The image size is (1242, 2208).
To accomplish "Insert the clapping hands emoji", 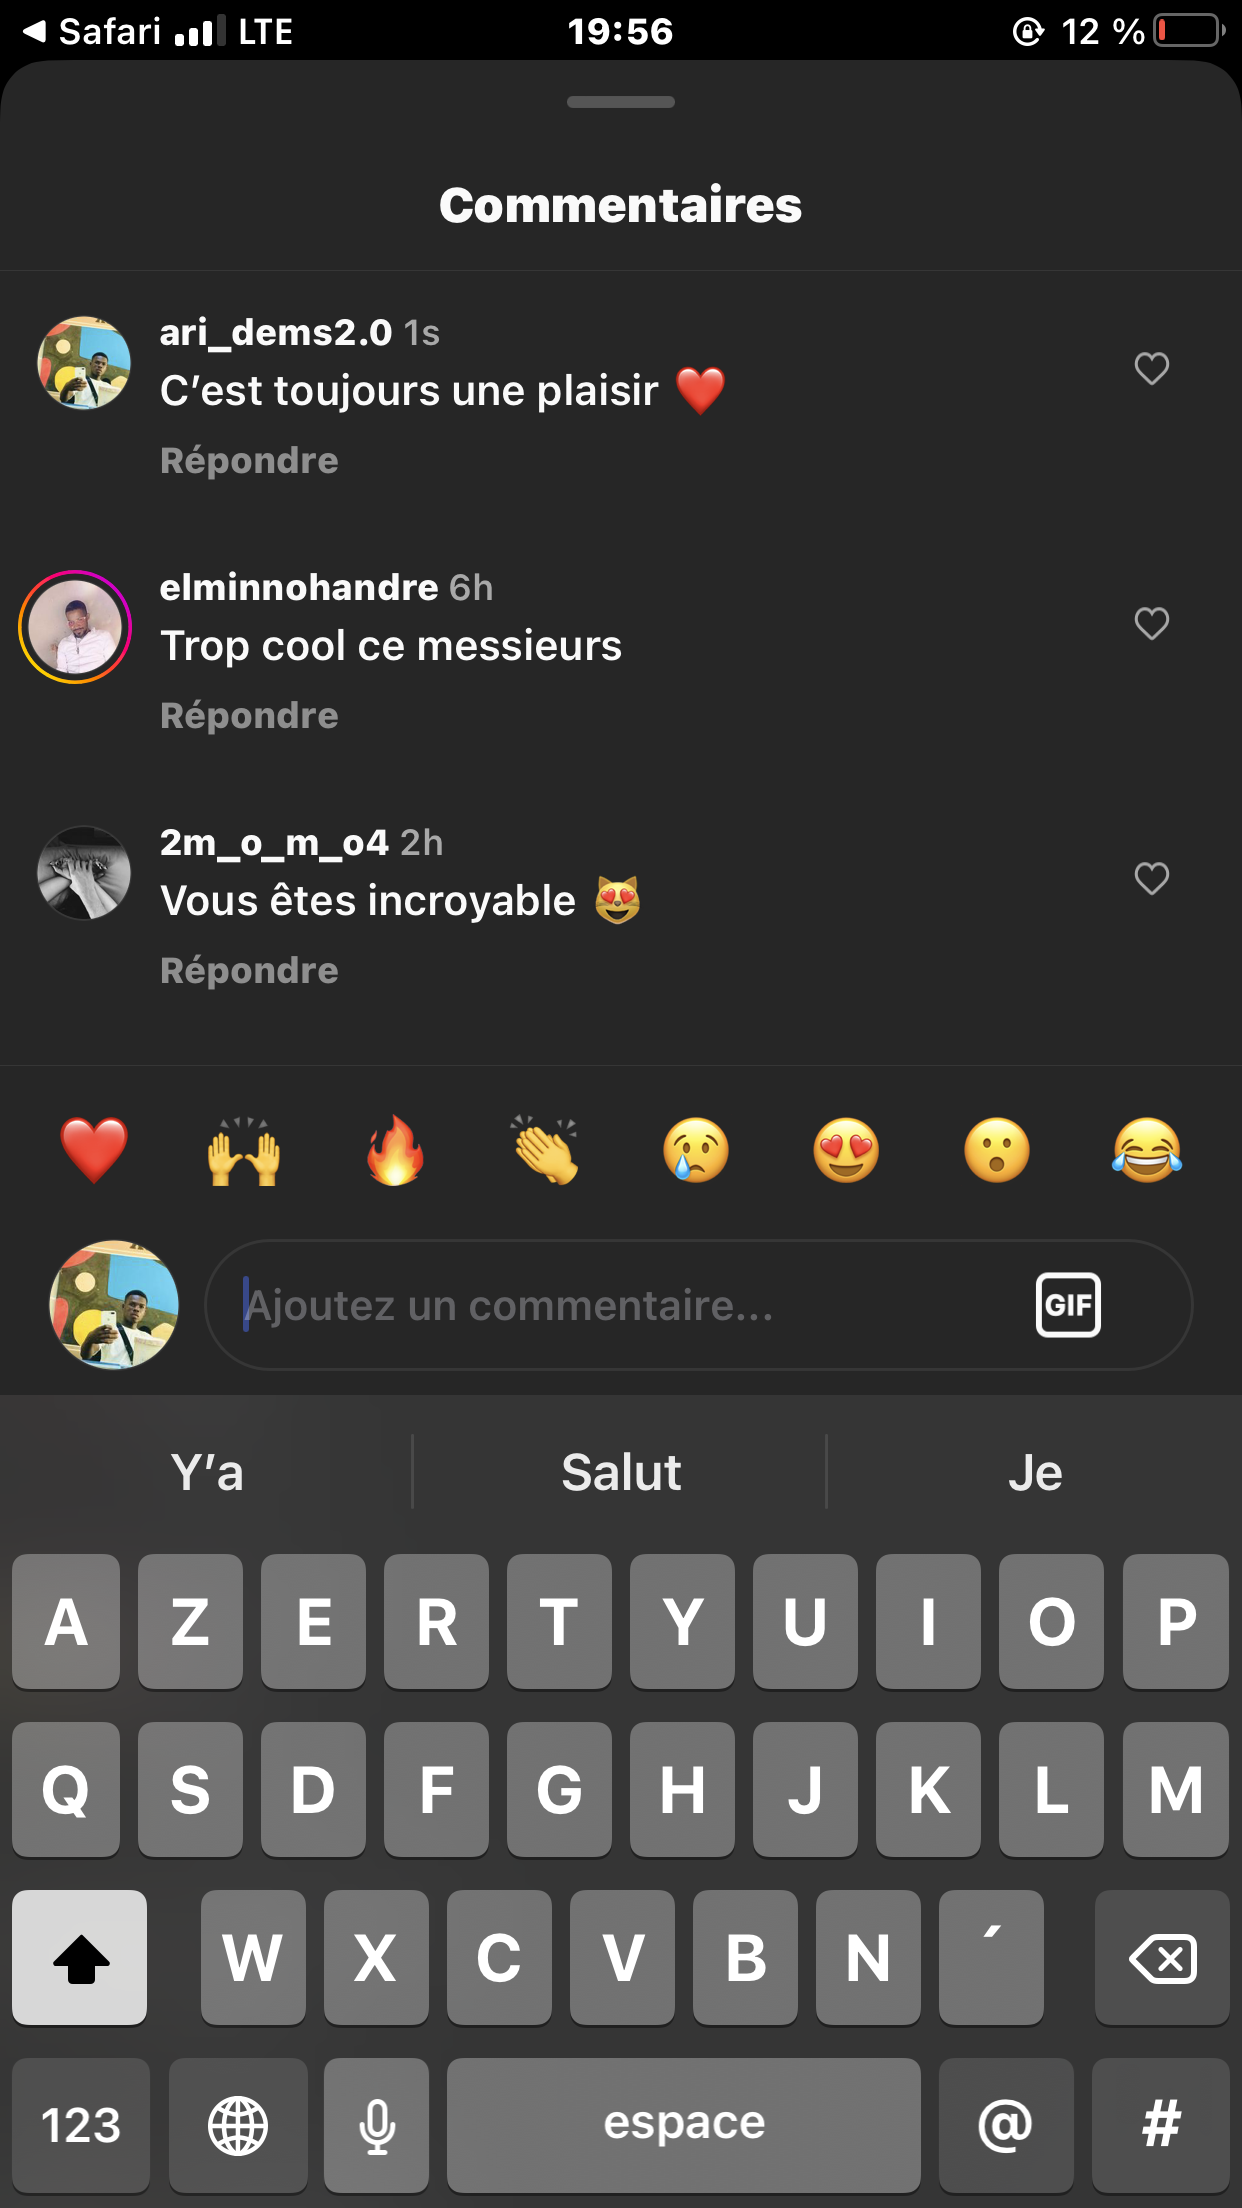I will (545, 1150).
